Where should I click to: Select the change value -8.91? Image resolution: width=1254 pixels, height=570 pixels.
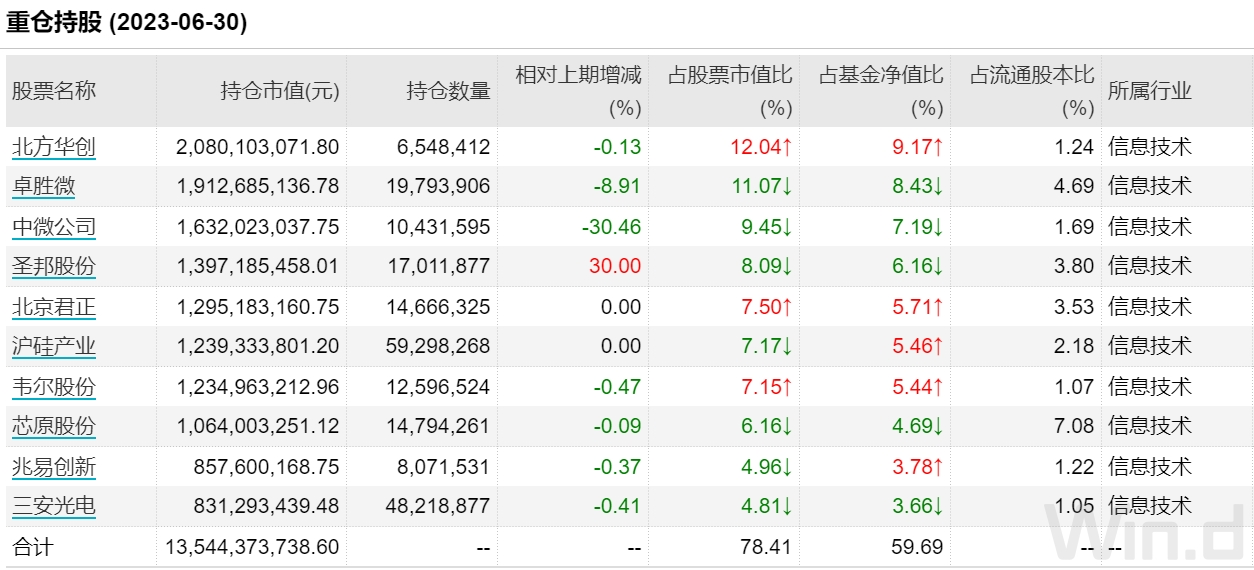pos(617,186)
